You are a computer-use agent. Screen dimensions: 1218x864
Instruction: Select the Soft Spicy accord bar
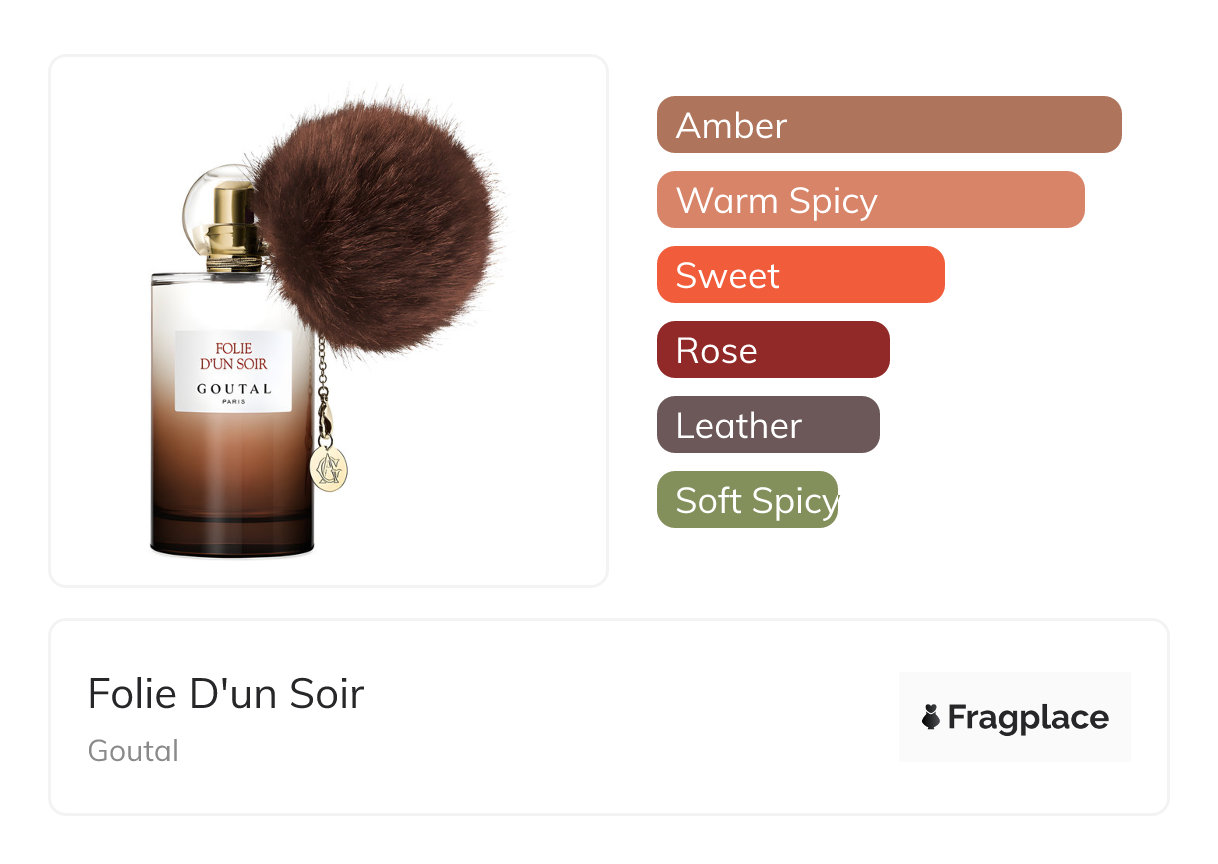748,500
